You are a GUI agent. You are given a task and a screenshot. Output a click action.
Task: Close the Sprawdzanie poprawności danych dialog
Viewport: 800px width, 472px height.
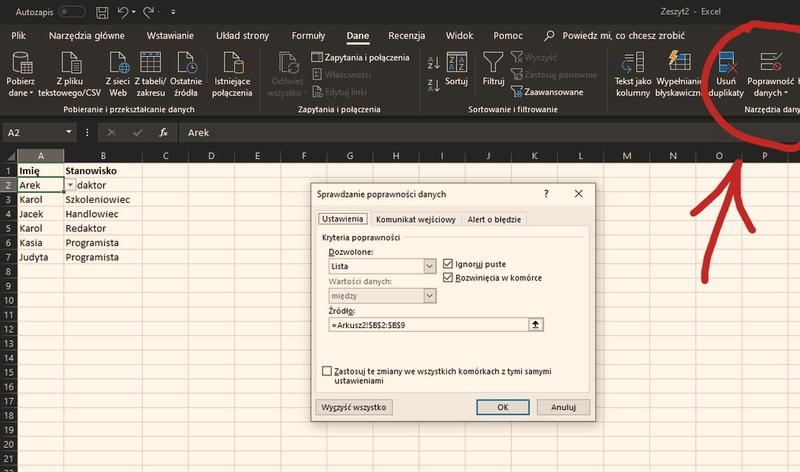579,194
